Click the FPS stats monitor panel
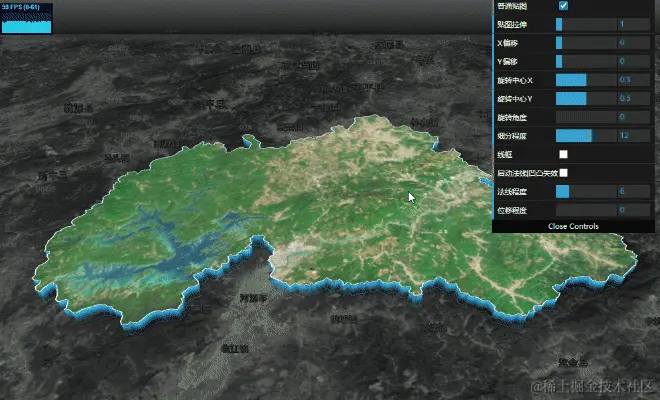The height and width of the screenshot is (400, 660). (x=27, y=19)
